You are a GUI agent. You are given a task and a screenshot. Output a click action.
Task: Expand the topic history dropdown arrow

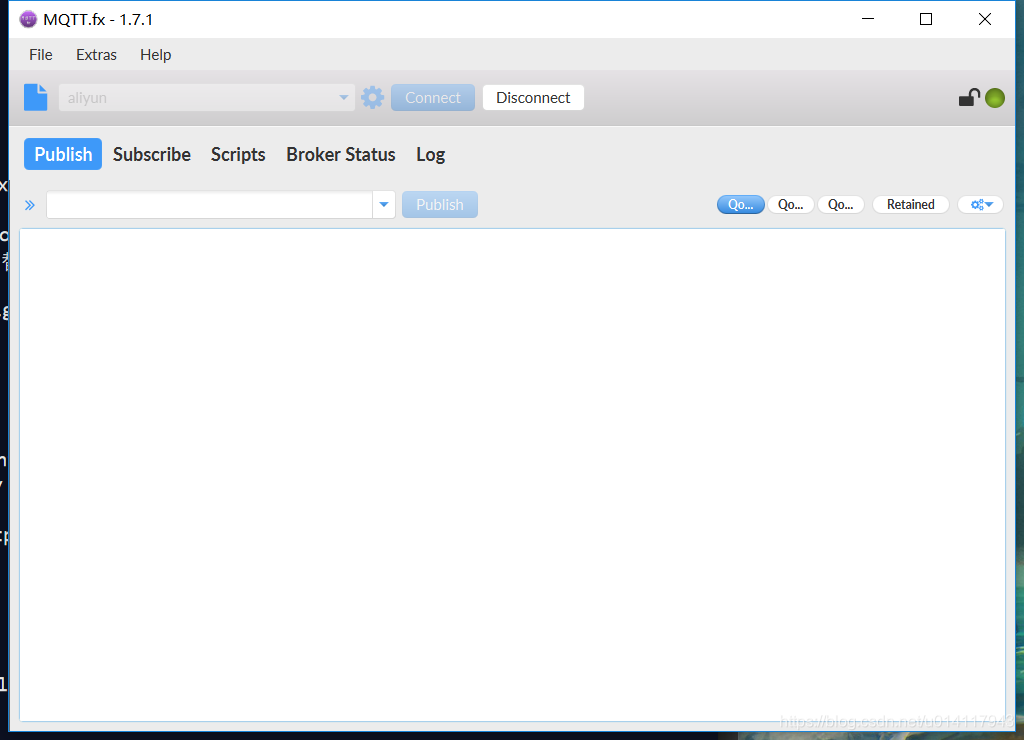[x=384, y=204]
